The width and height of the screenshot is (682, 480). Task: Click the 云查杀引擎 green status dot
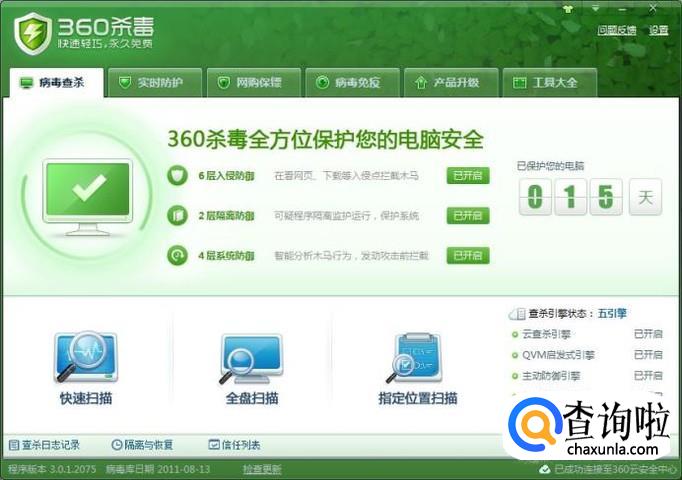pyautogui.click(x=515, y=334)
